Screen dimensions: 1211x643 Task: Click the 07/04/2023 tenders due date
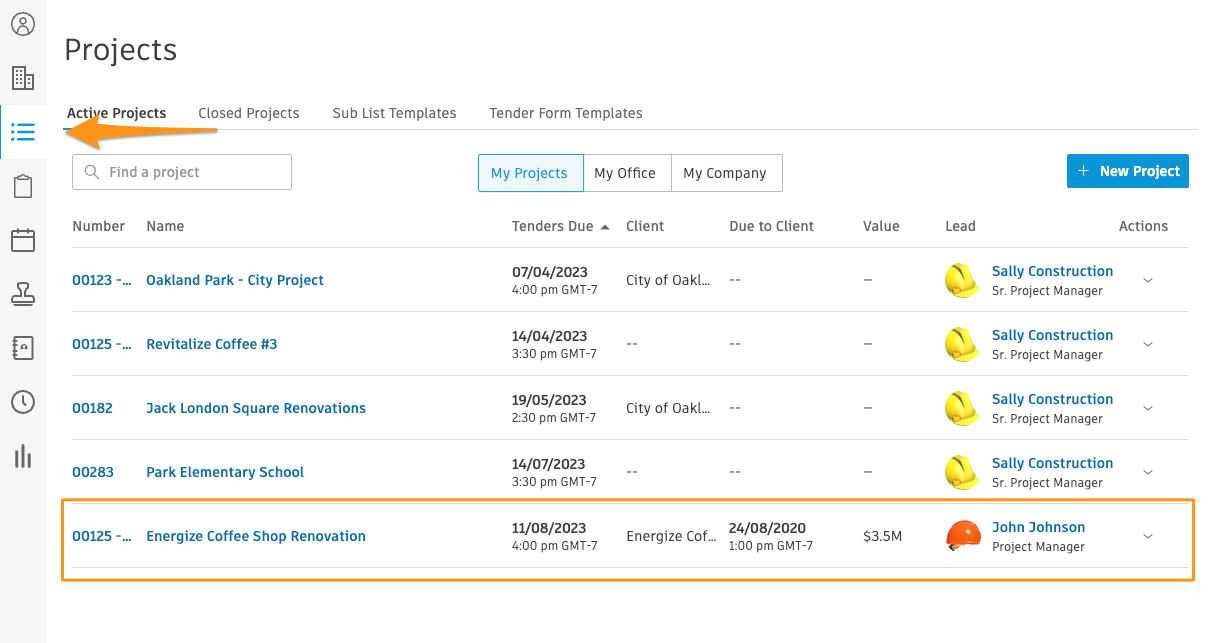[550, 272]
